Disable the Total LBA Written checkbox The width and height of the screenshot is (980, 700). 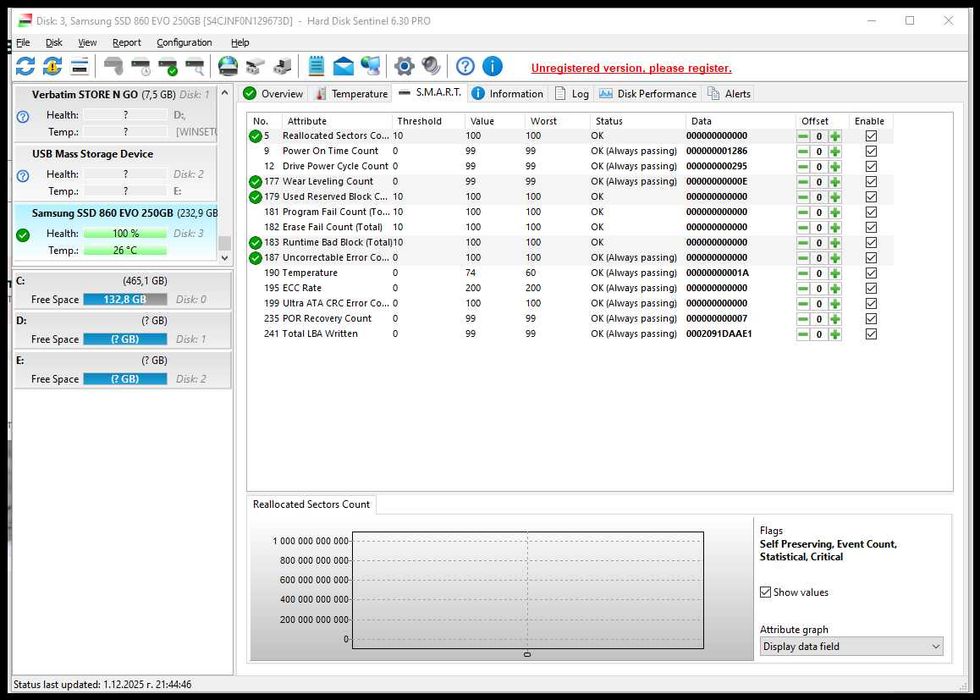871,334
